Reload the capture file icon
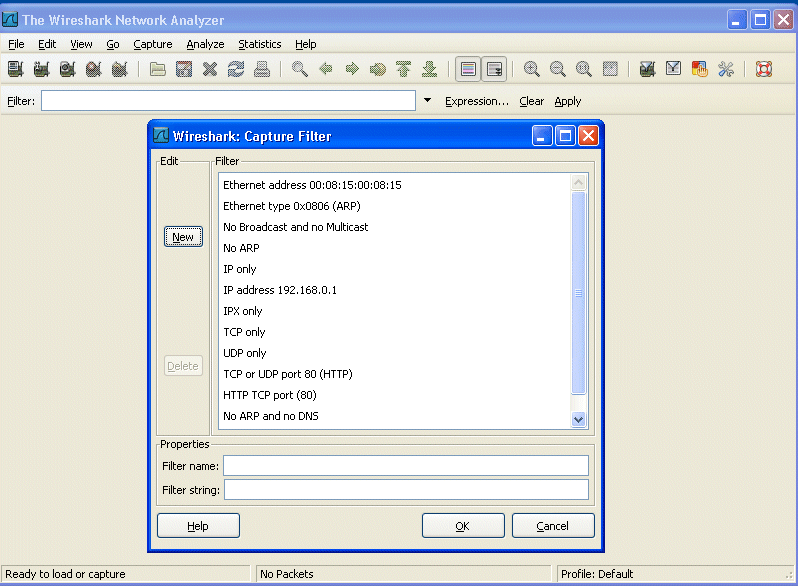The width and height of the screenshot is (798, 586). [x=236, y=69]
